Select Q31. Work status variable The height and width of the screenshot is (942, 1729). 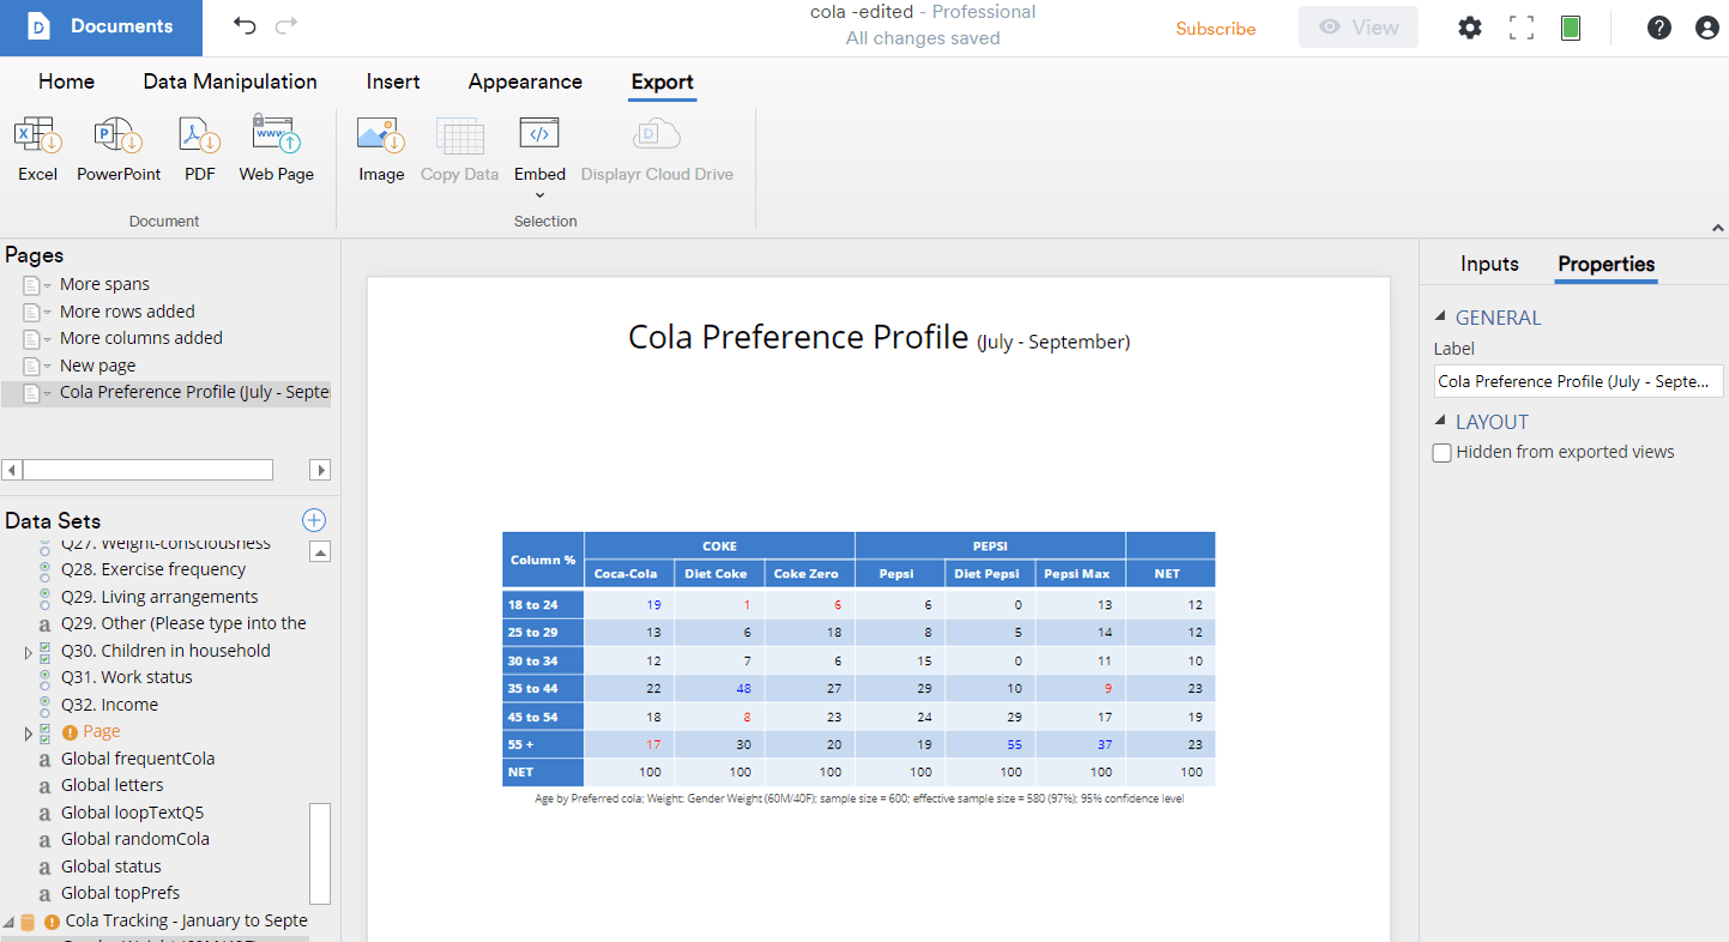126,678
